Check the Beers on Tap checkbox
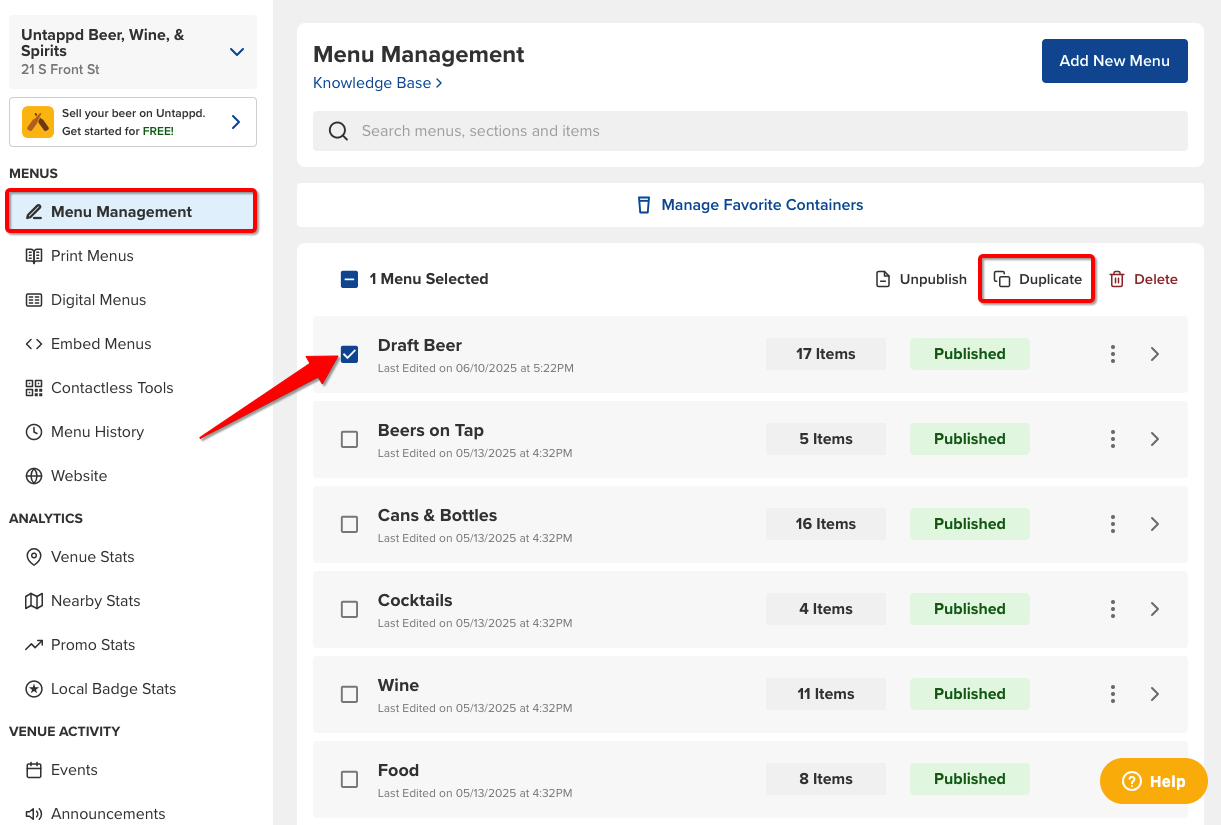Image resolution: width=1221 pixels, height=825 pixels. pos(349,439)
